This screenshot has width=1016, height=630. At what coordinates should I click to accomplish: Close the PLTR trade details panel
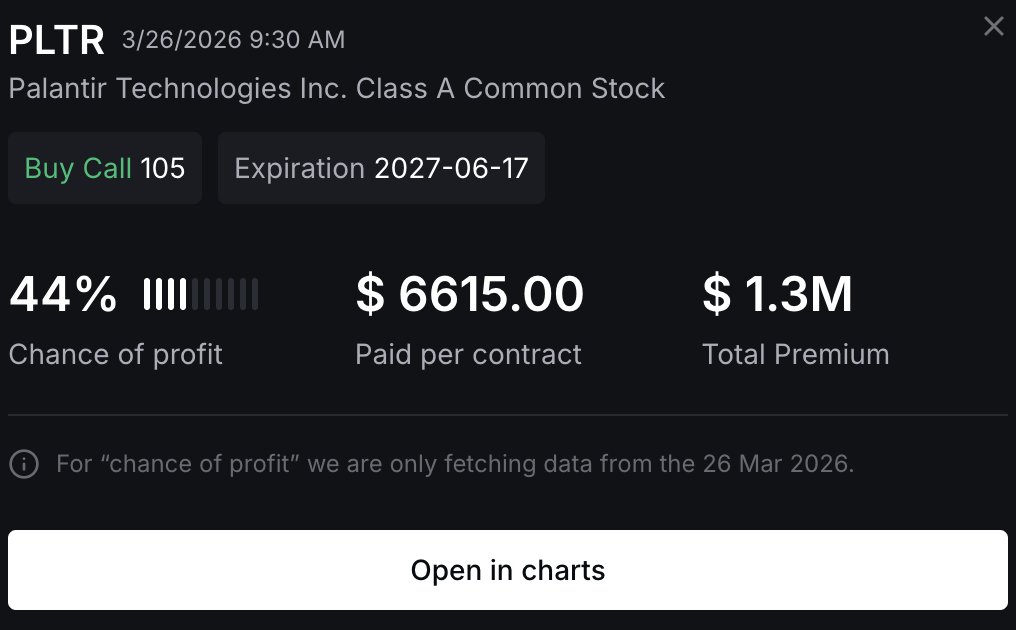pos(993,27)
